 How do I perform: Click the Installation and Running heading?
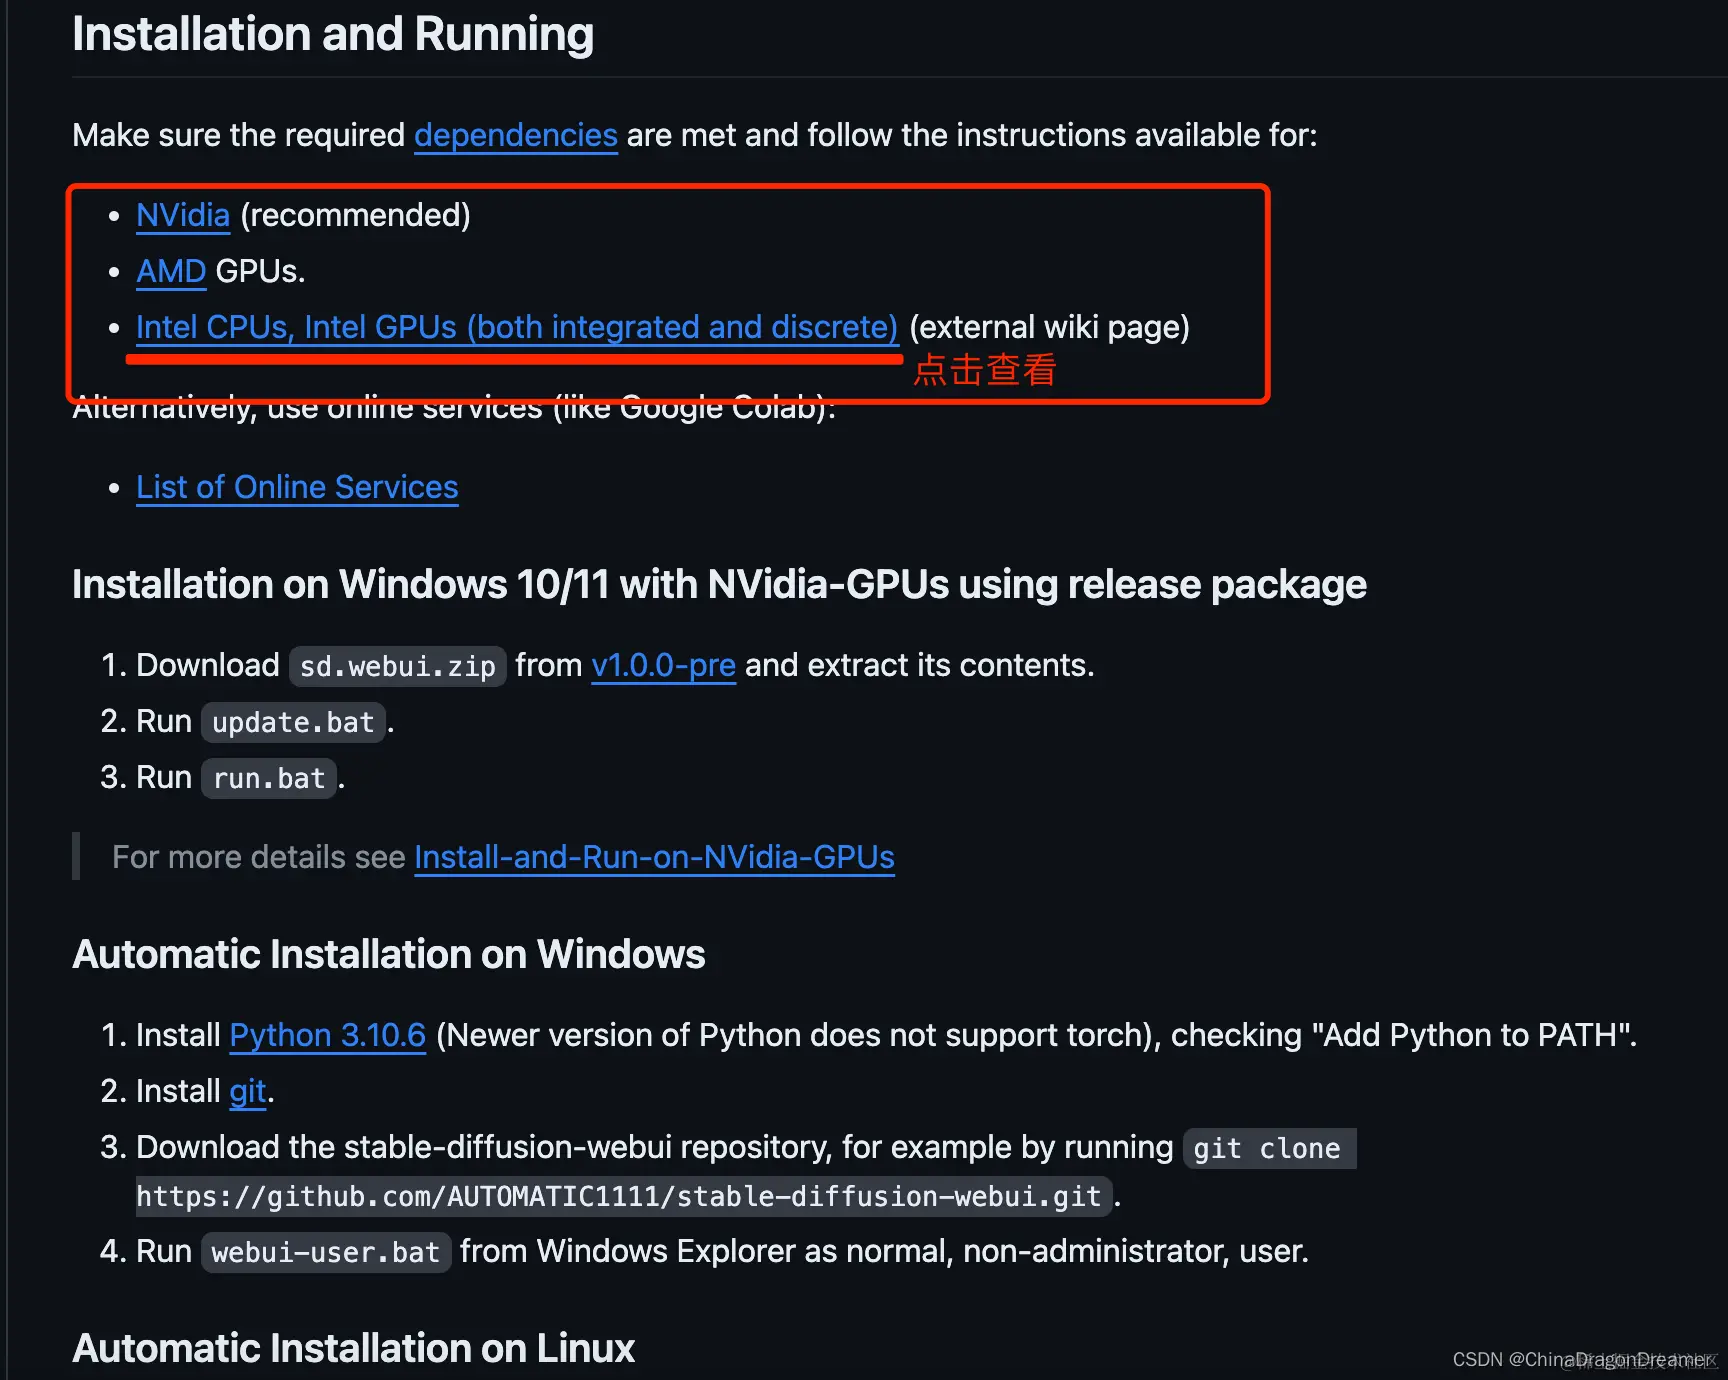click(x=333, y=34)
